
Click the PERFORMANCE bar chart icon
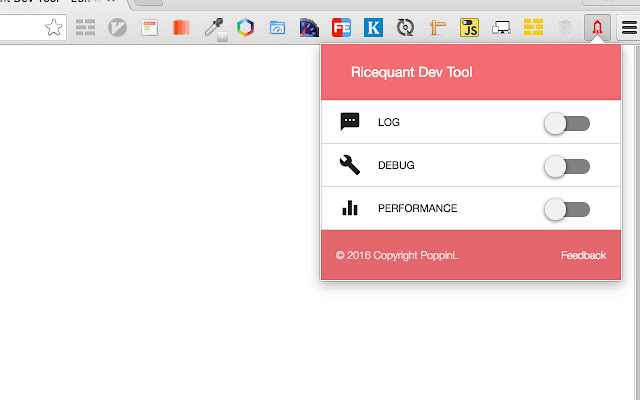(x=350, y=208)
